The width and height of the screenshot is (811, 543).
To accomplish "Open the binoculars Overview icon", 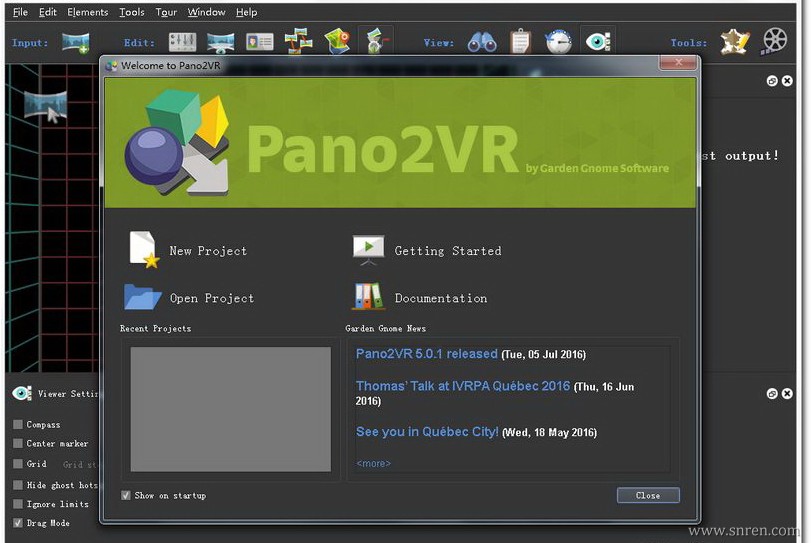I will pyautogui.click(x=482, y=42).
